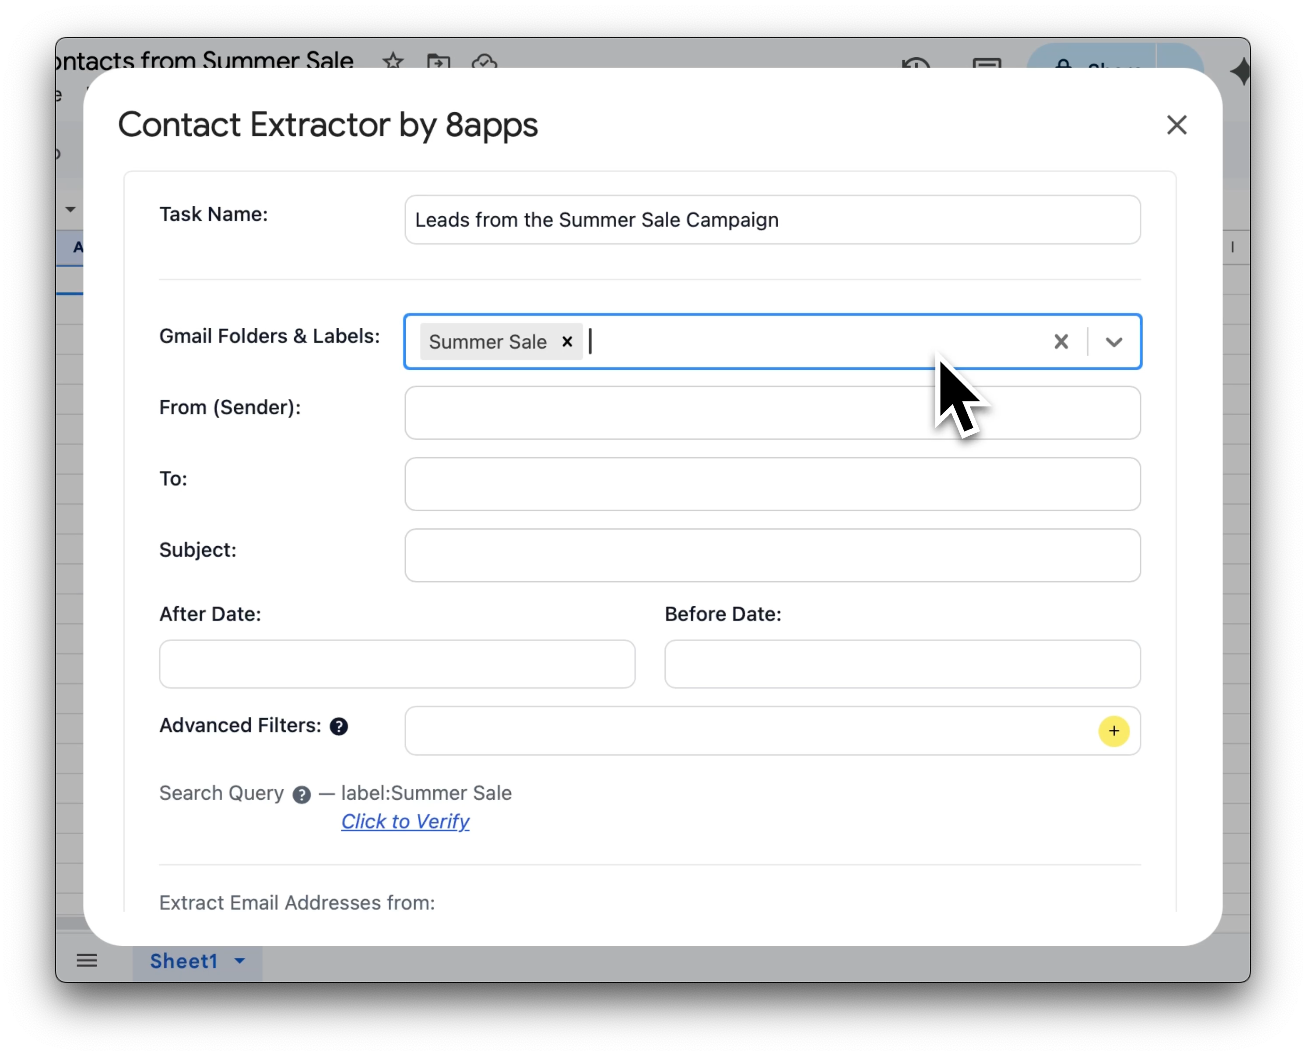Click the Gemini sparkle icon
Image resolution: width=1306 pixels, height=1056 pixels.
(x=1239, y=72)
